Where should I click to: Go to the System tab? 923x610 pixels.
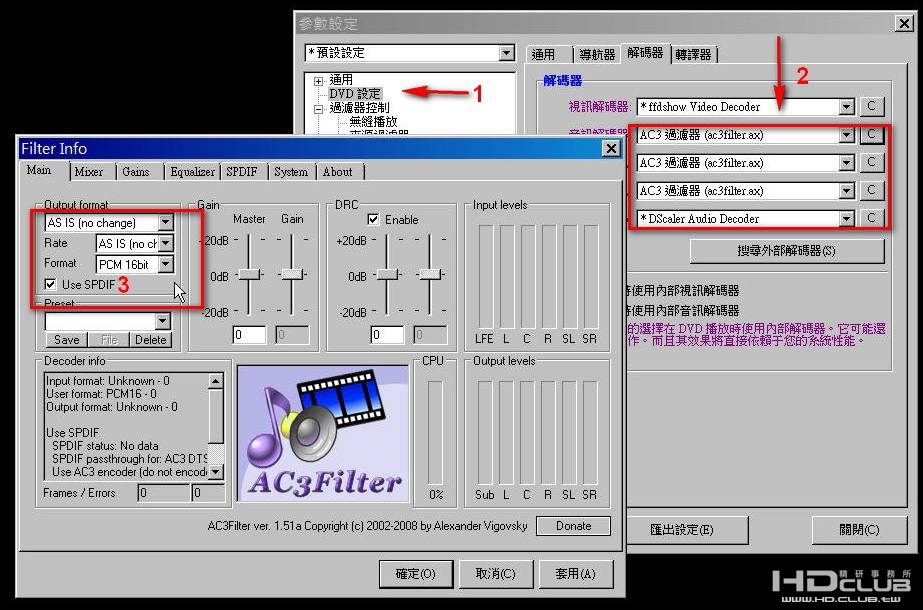pyautogui.click(x=291, y=172)
